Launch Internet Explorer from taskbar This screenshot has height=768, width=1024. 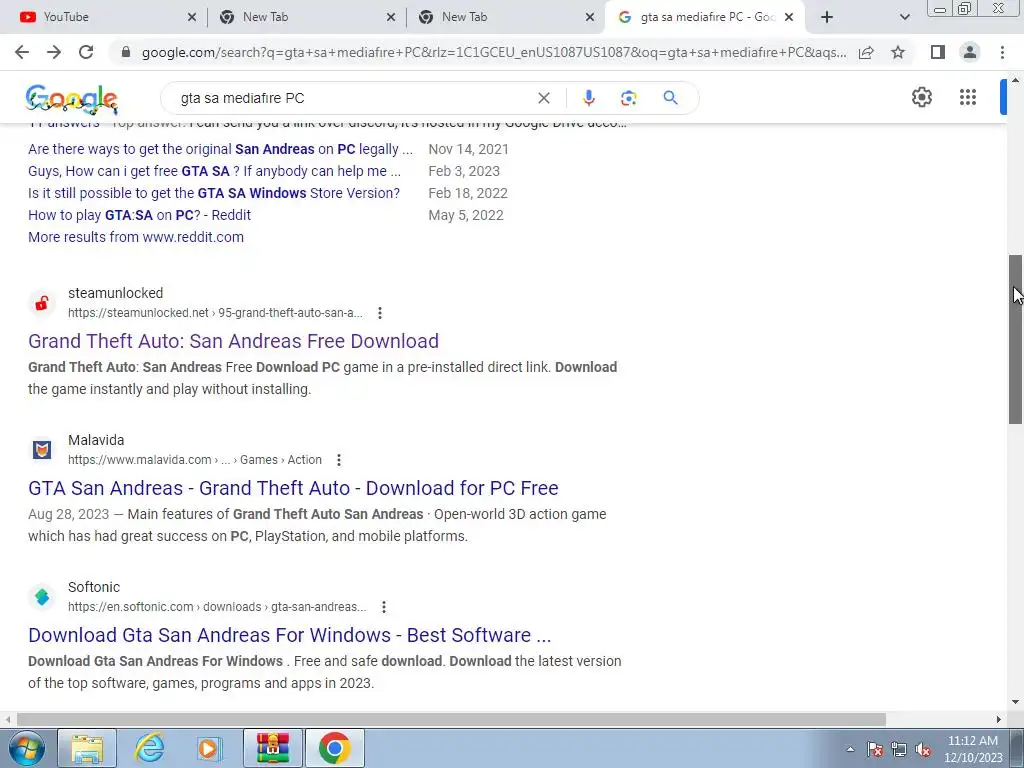point(148,748)
